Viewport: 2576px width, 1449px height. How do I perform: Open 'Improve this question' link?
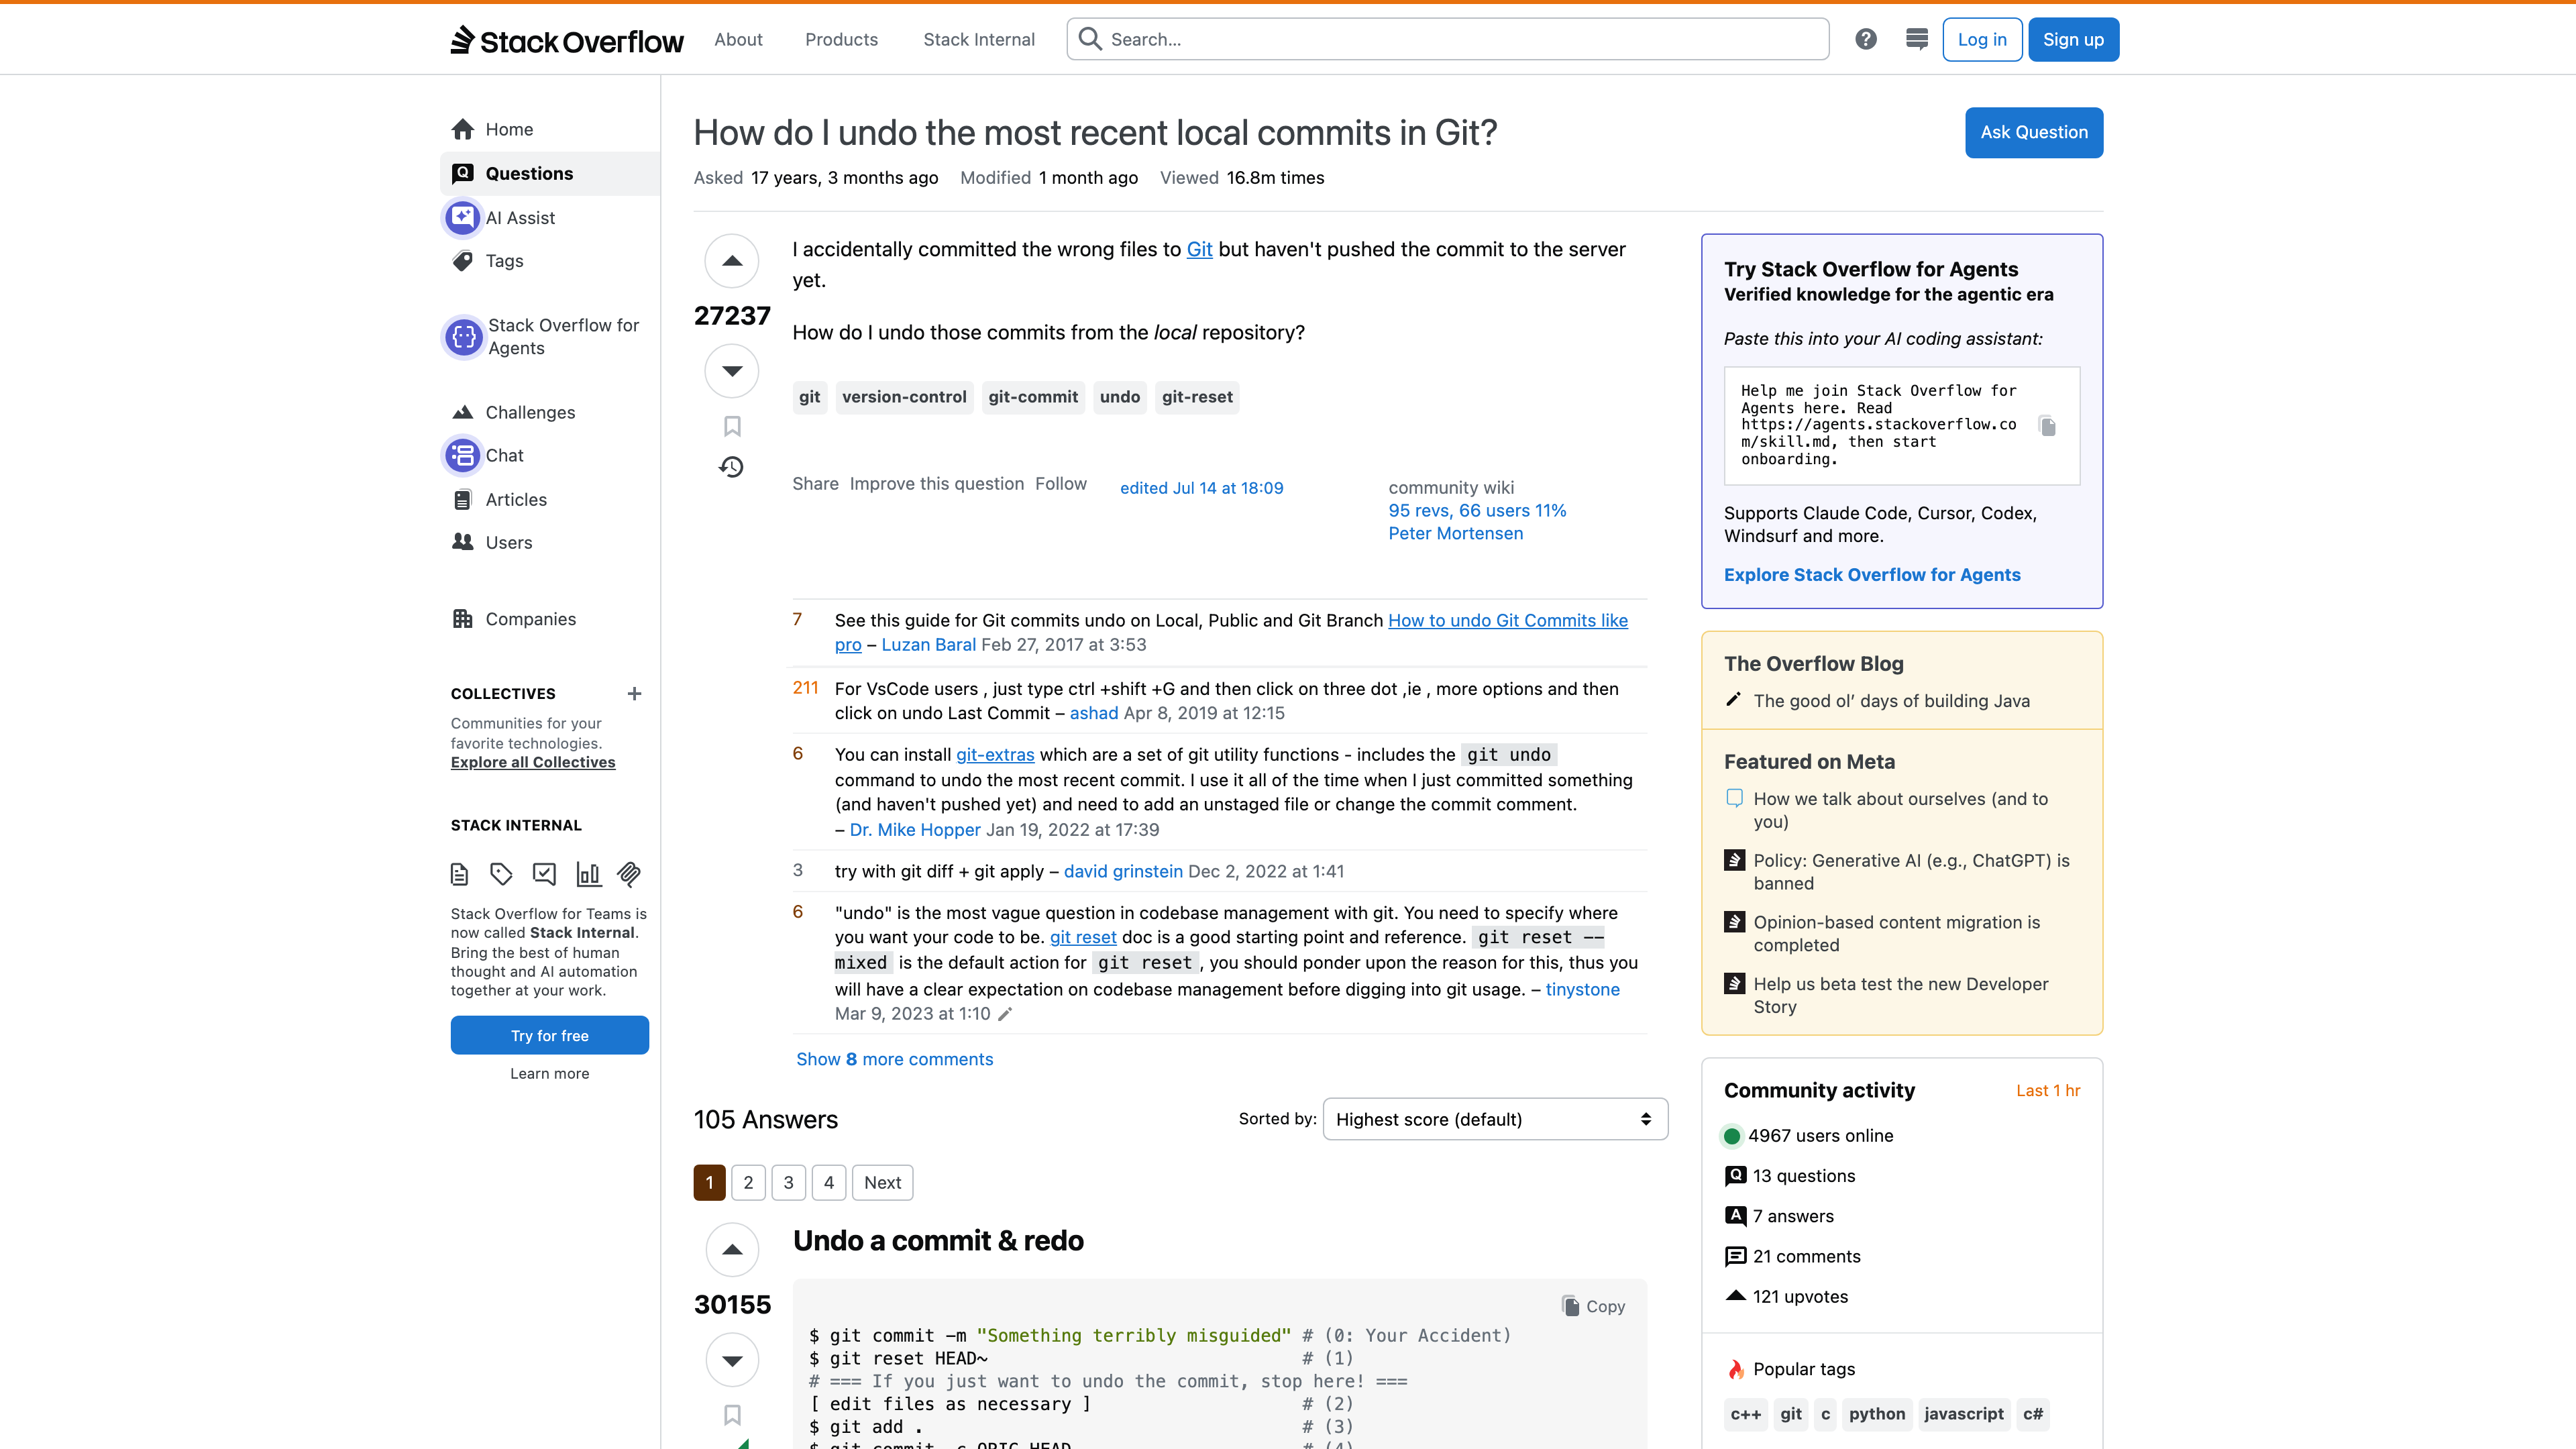coord(937,484)
